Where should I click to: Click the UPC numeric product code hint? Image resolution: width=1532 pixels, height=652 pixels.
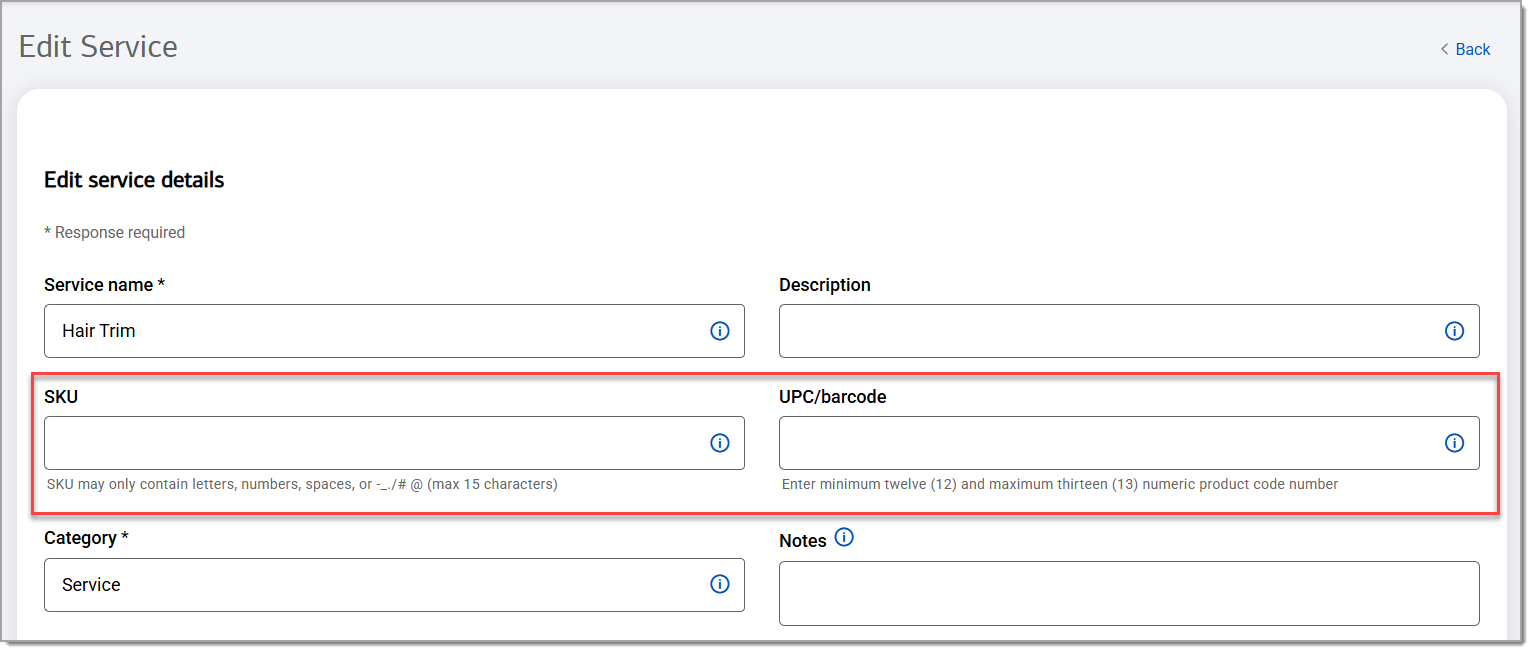coord(1060,484)
